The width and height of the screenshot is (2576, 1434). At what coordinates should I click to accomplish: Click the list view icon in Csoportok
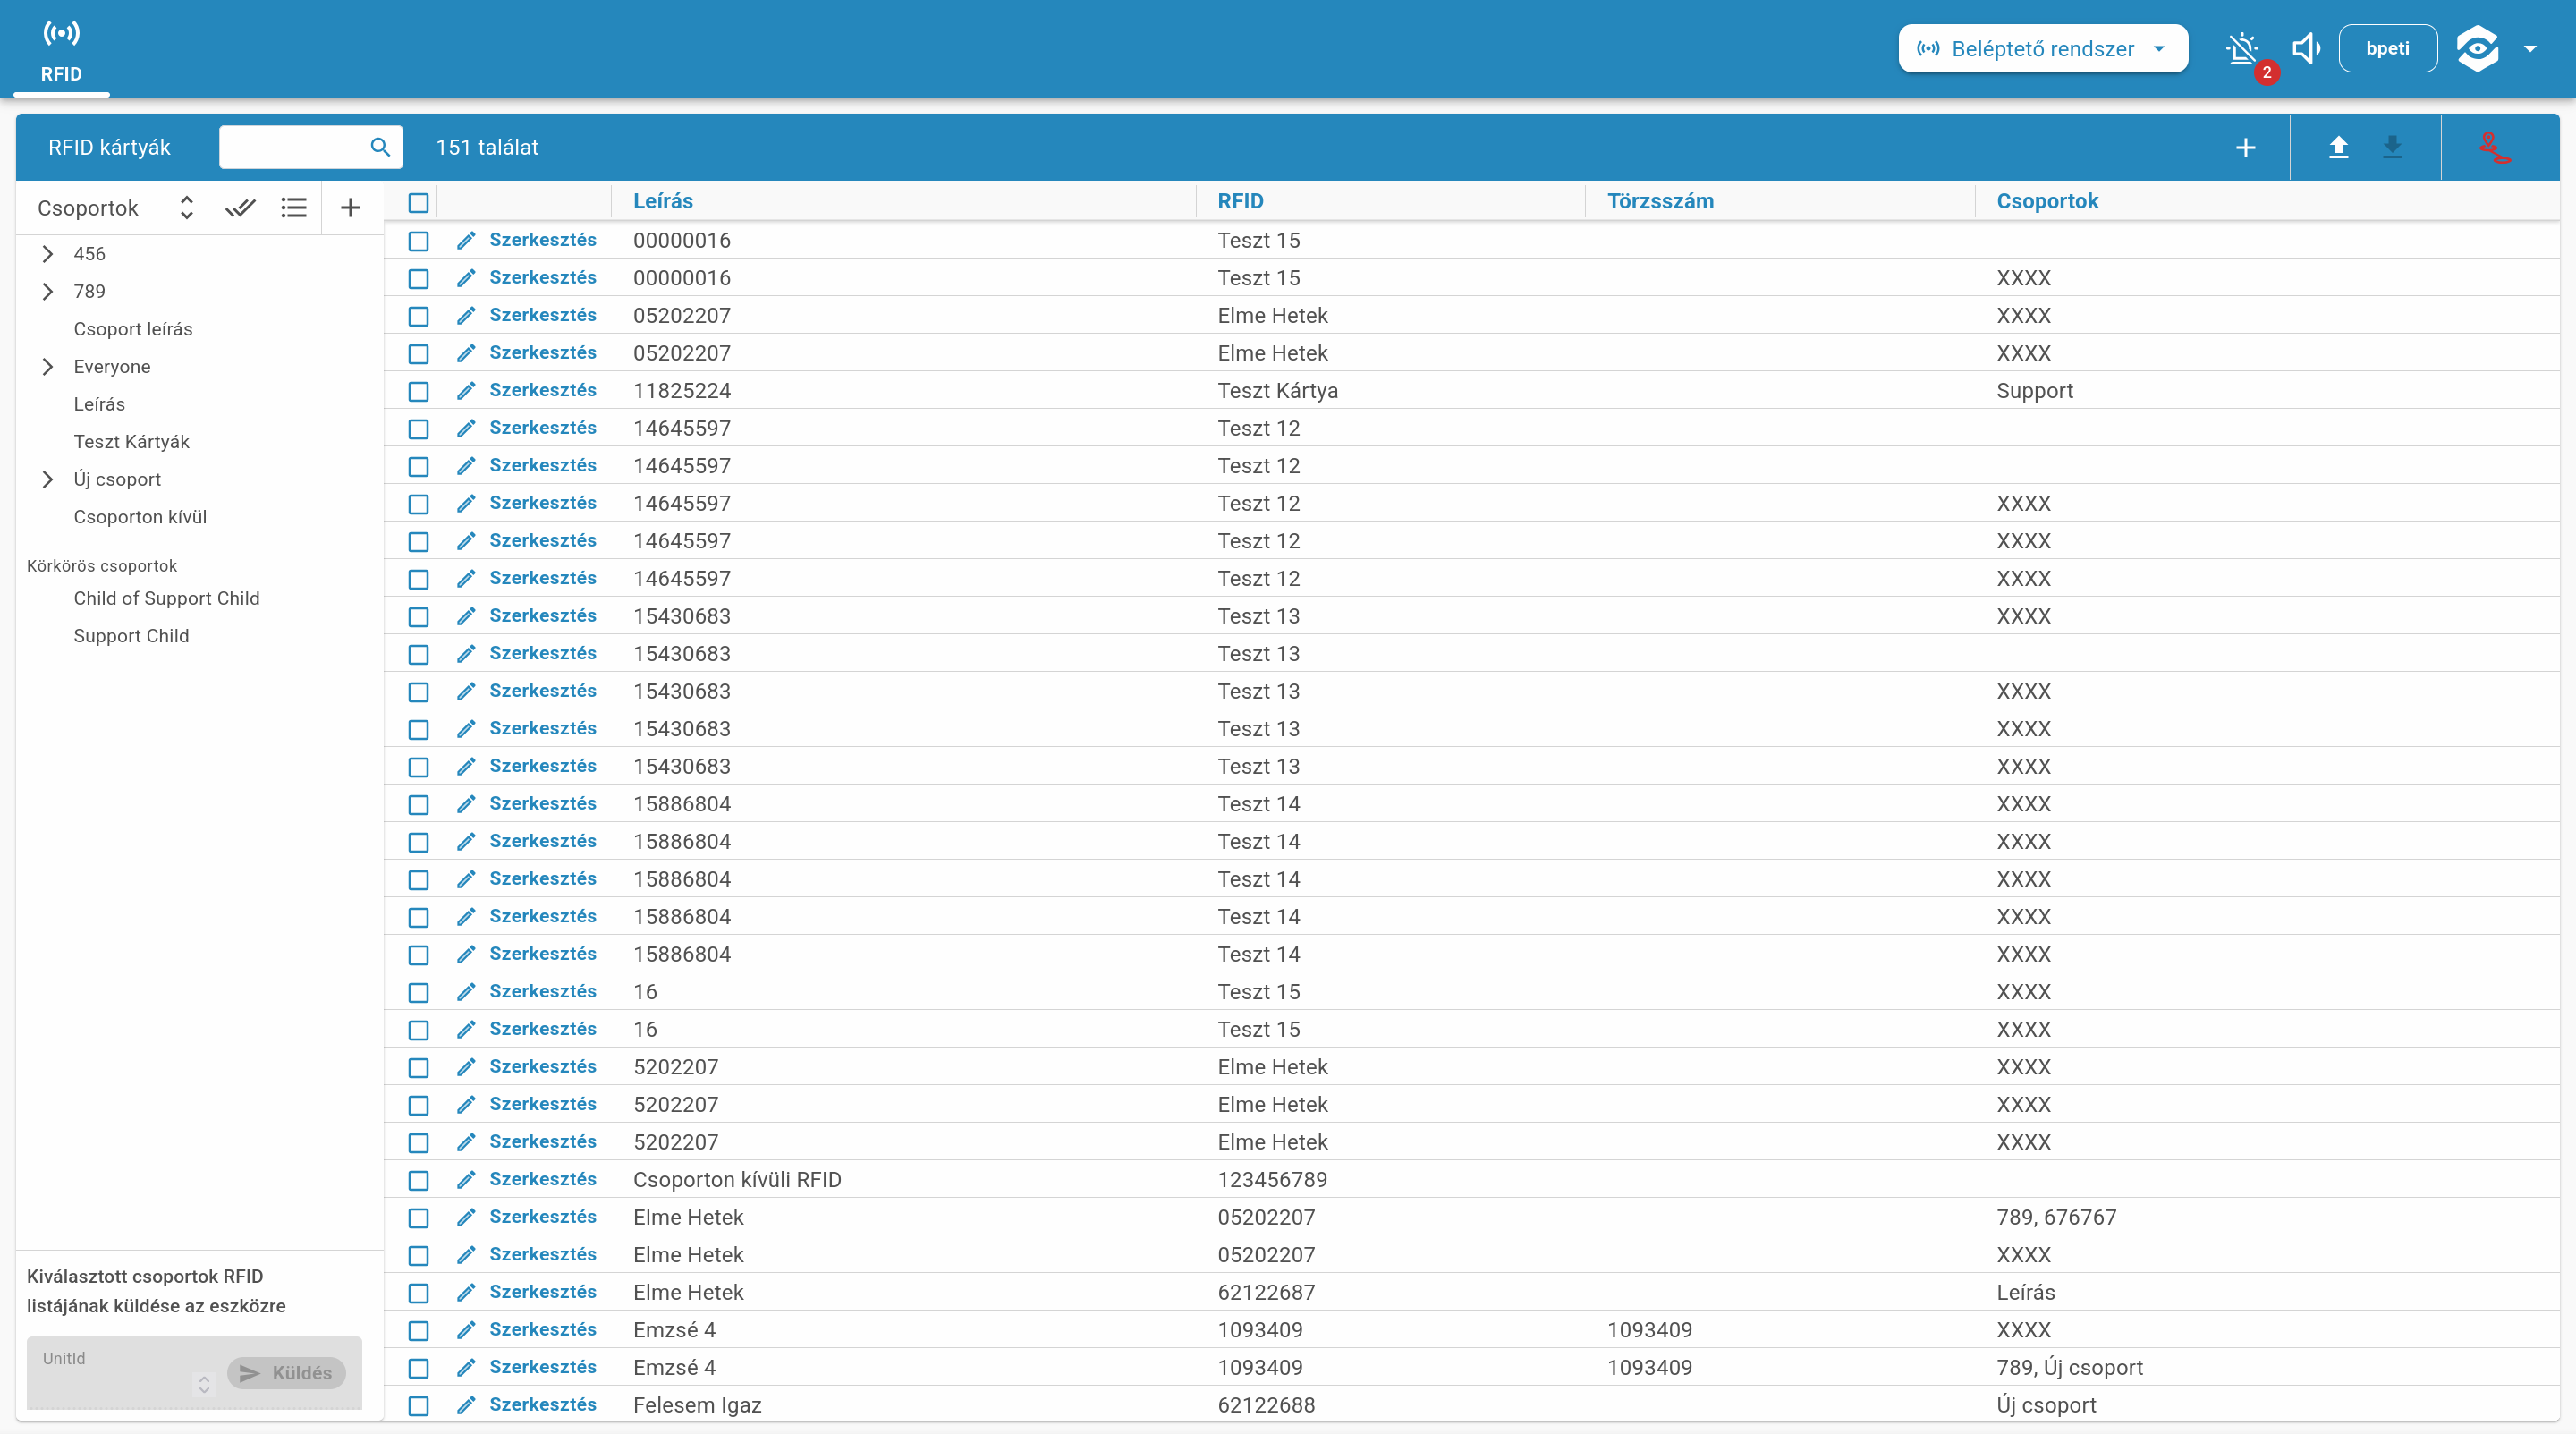pyautogui.click(x=294, y=208)
